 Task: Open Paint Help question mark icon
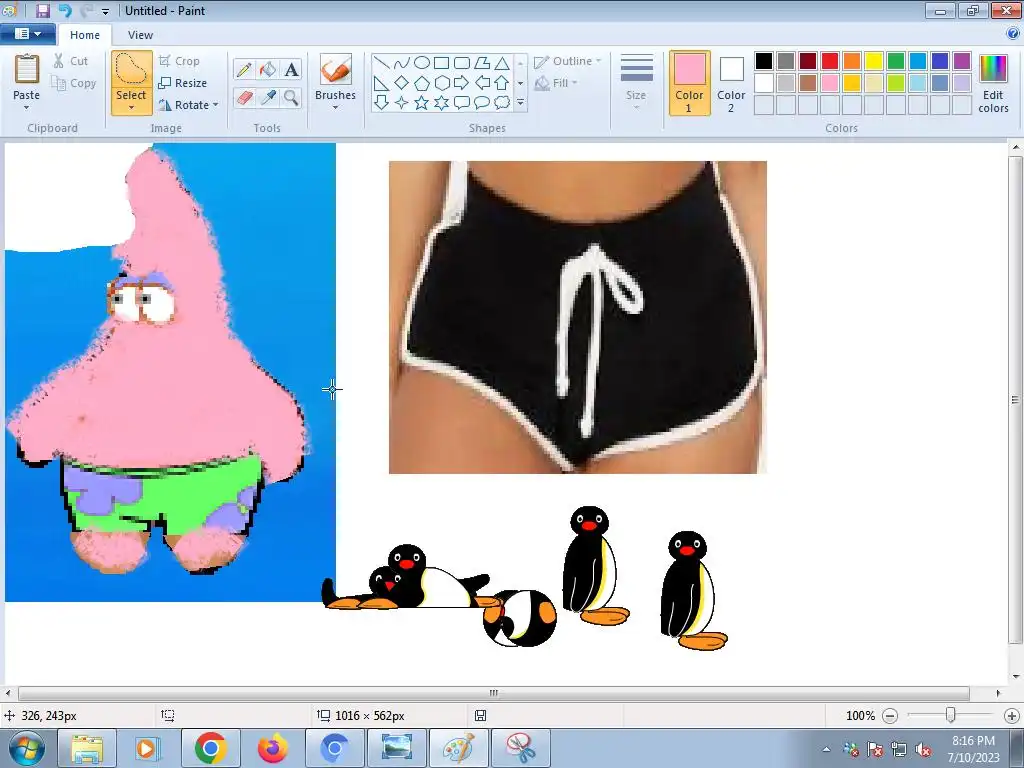[x=1013, y=33]
